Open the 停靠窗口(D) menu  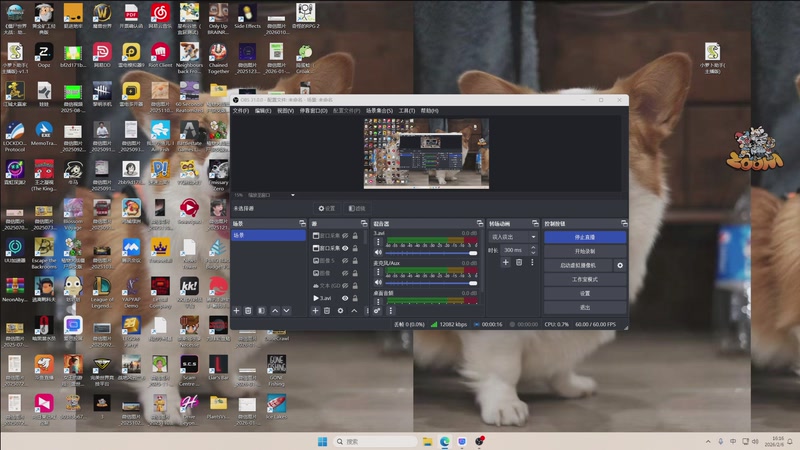tap(313, 111)
